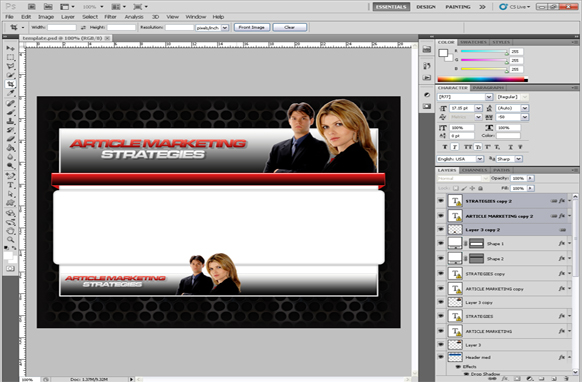
Task: Select the Pen tool
Action: point(10,176)
